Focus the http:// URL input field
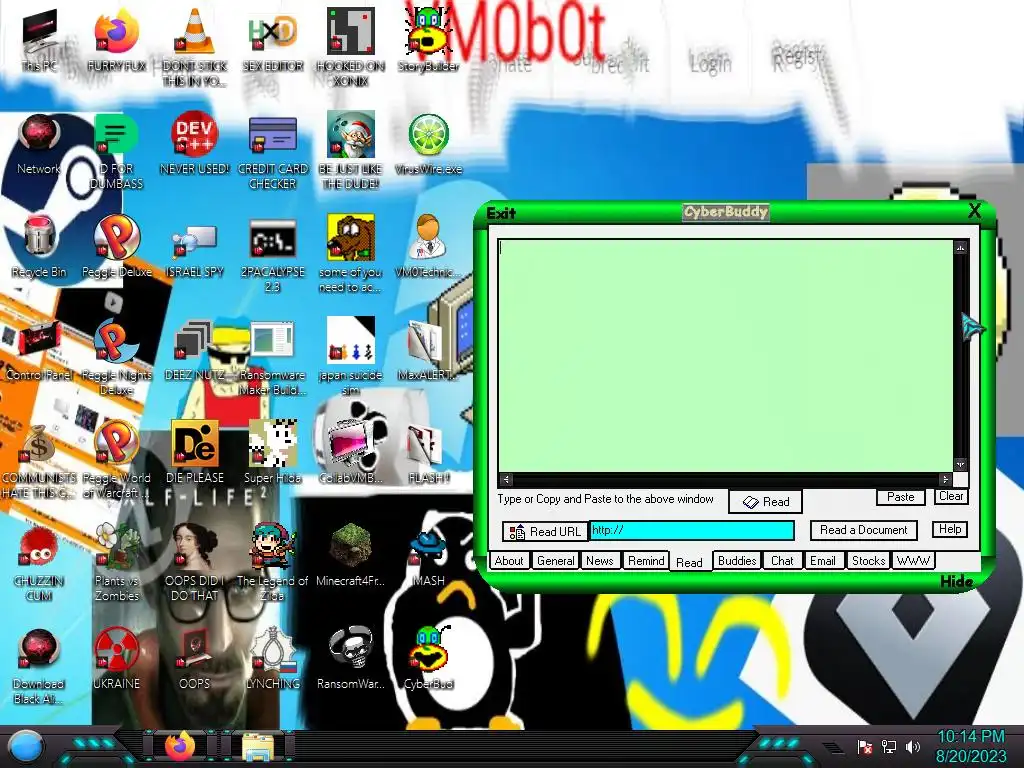The image size is (1024, 768). (x=692, y=530)
